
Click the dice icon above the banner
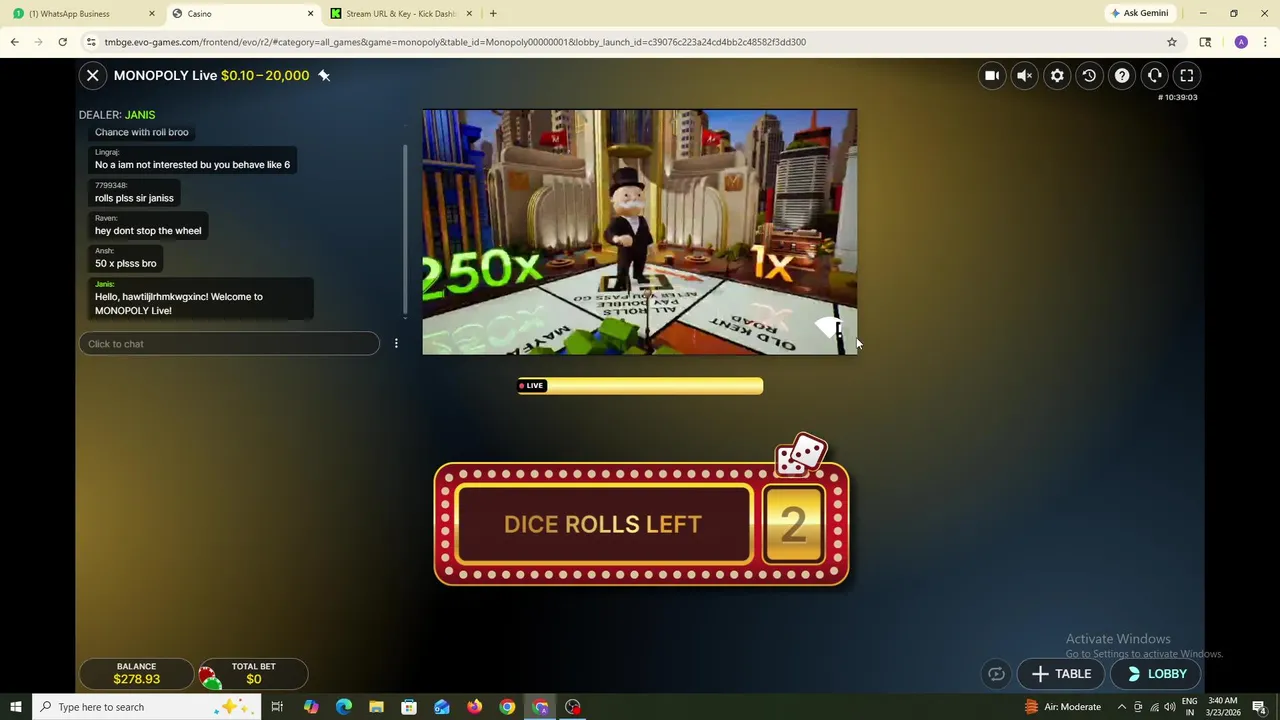coord(801,455)
